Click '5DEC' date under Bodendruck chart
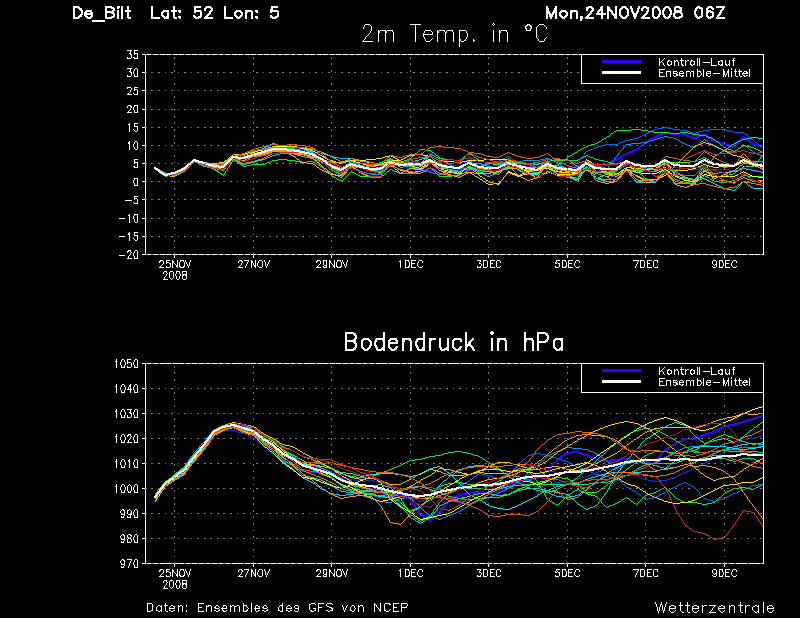 (x=567, y=573)
